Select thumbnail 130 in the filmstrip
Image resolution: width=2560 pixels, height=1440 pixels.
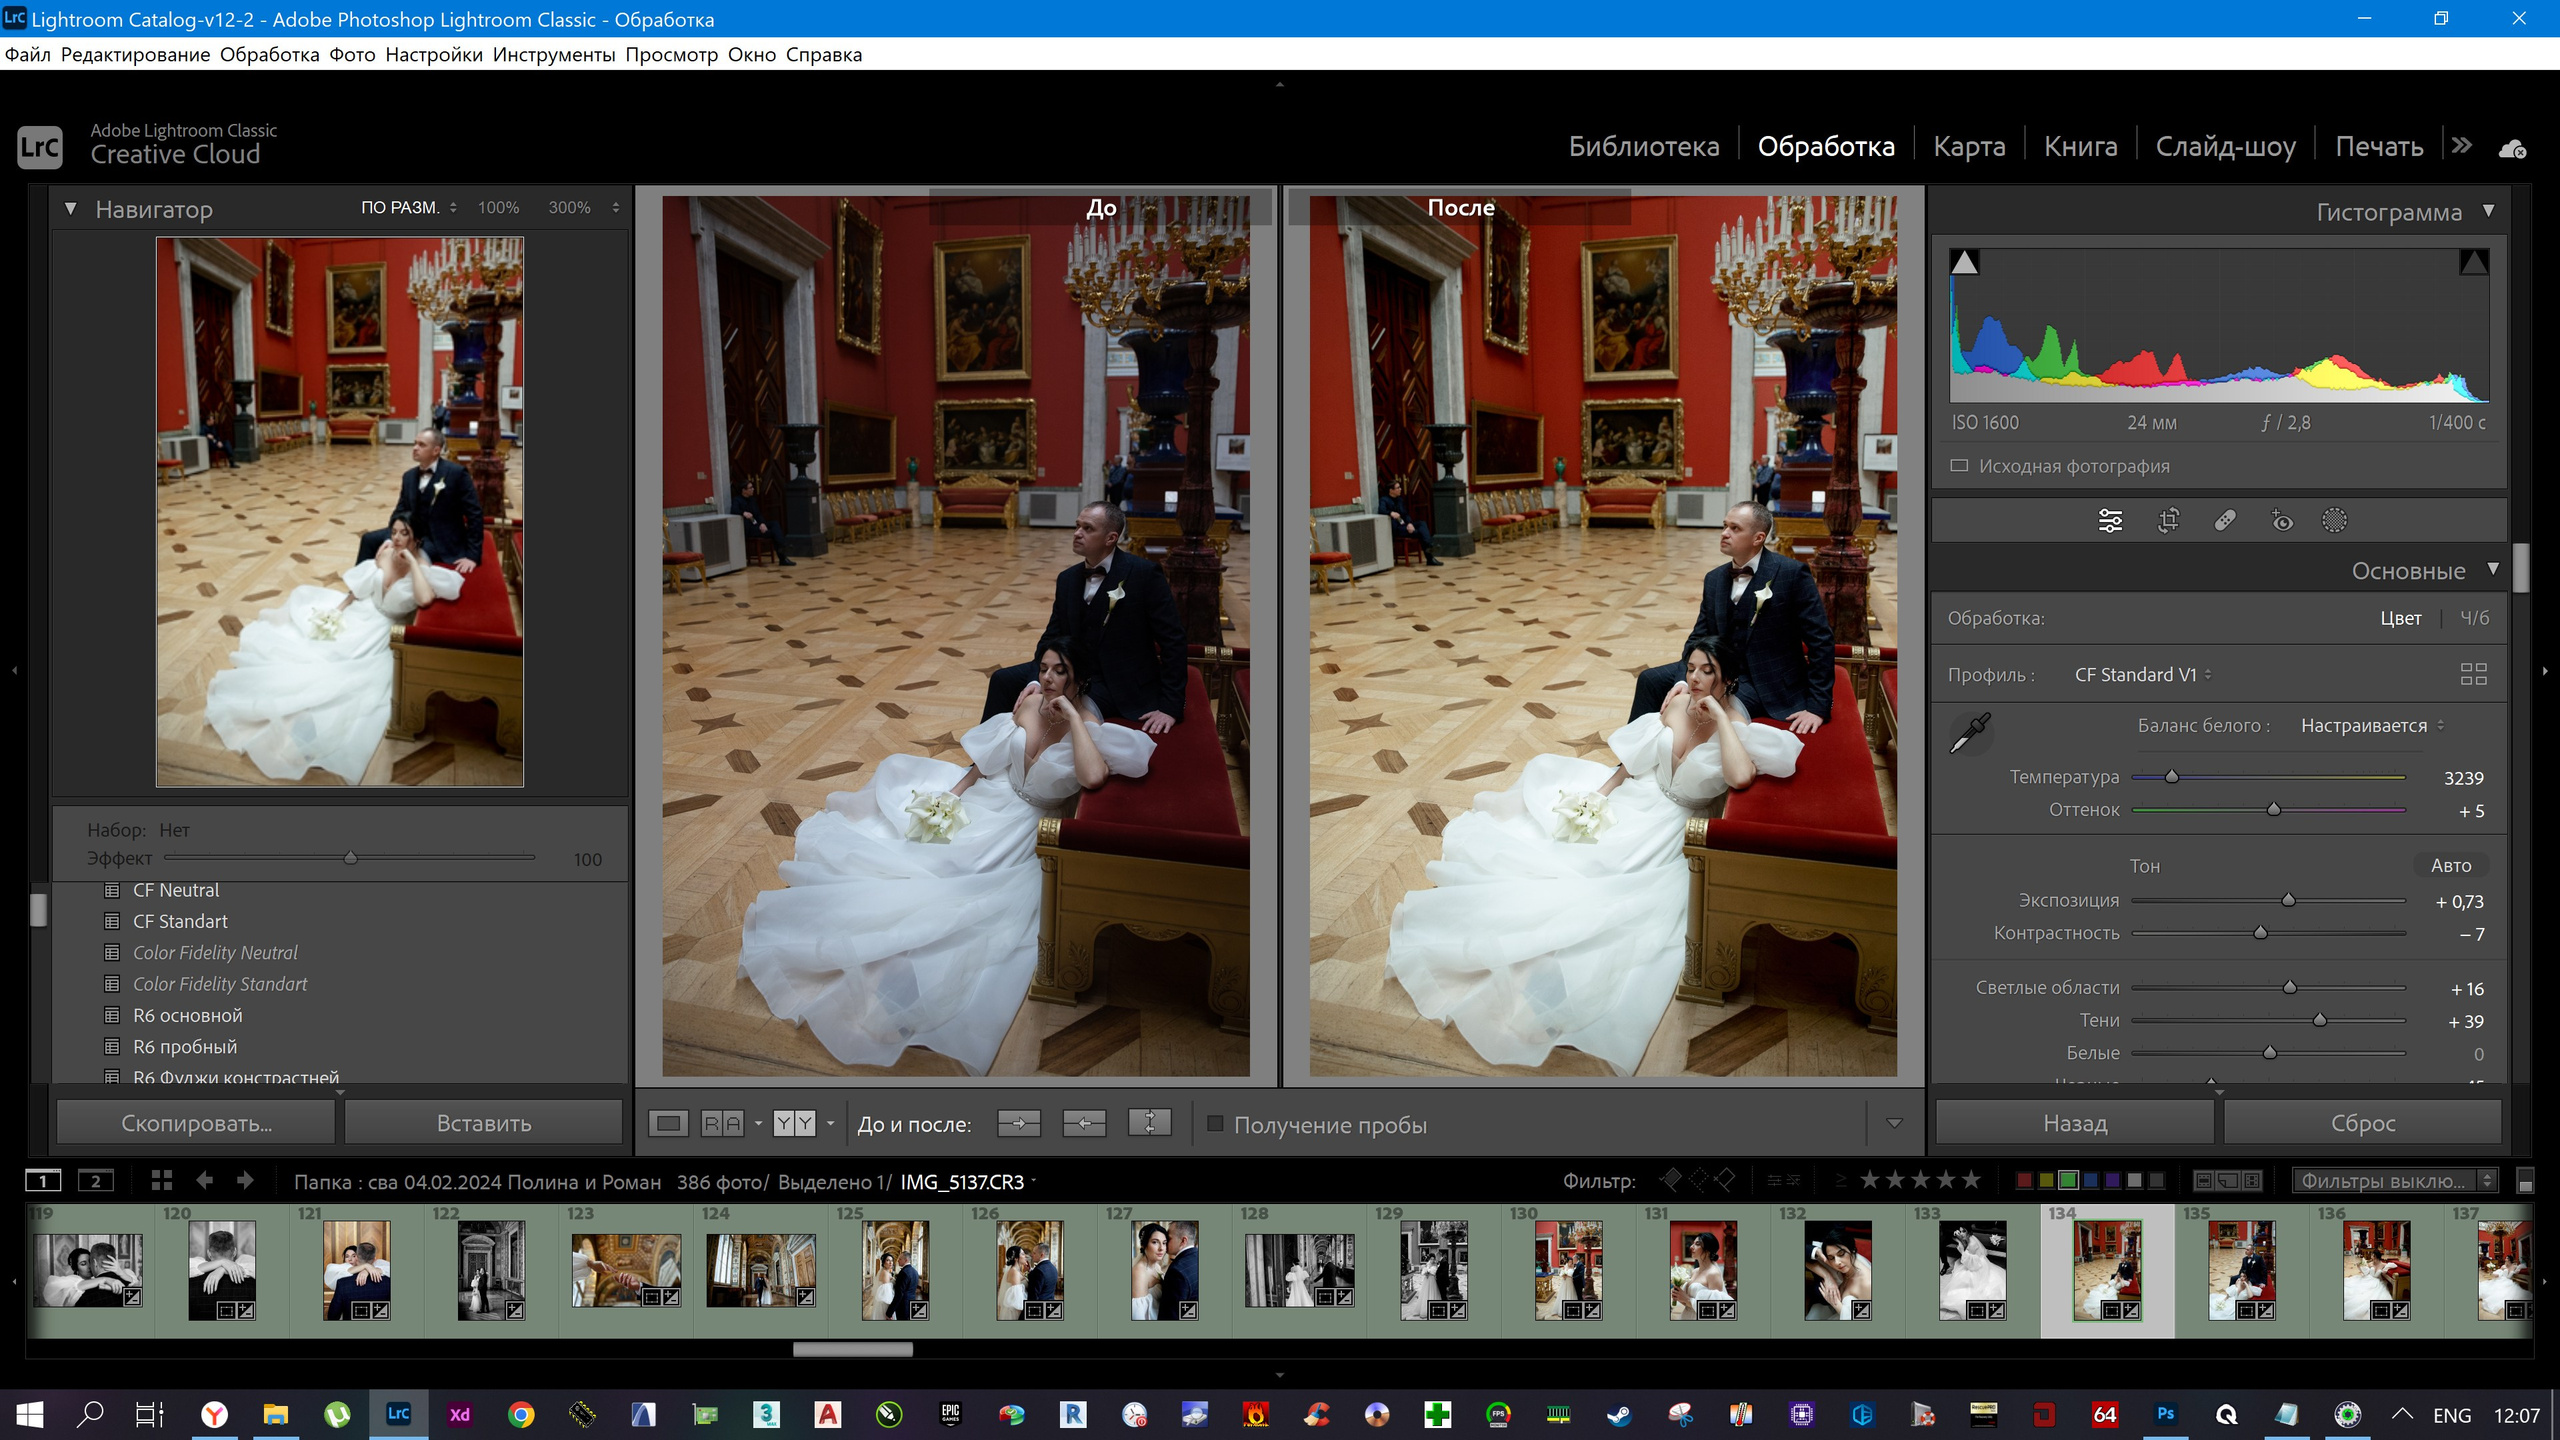pos(1570,1270)
